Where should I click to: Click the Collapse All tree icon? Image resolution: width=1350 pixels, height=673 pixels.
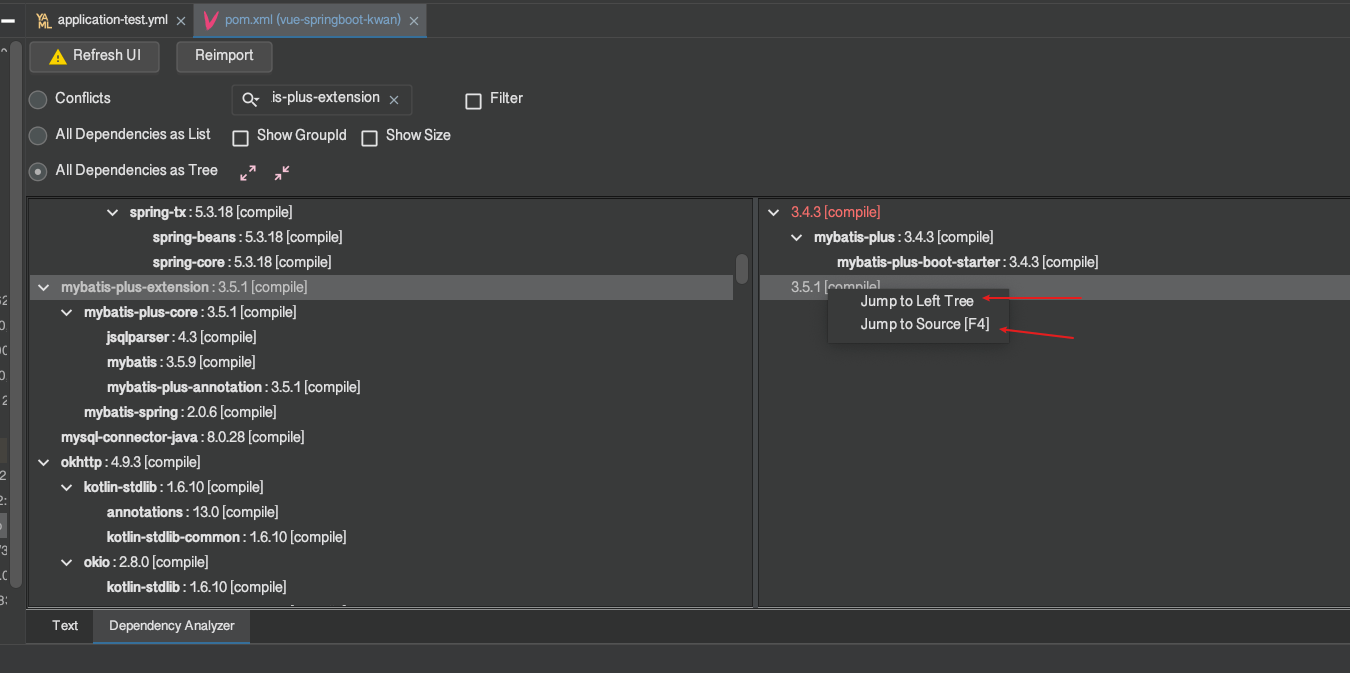click(282, 173)
